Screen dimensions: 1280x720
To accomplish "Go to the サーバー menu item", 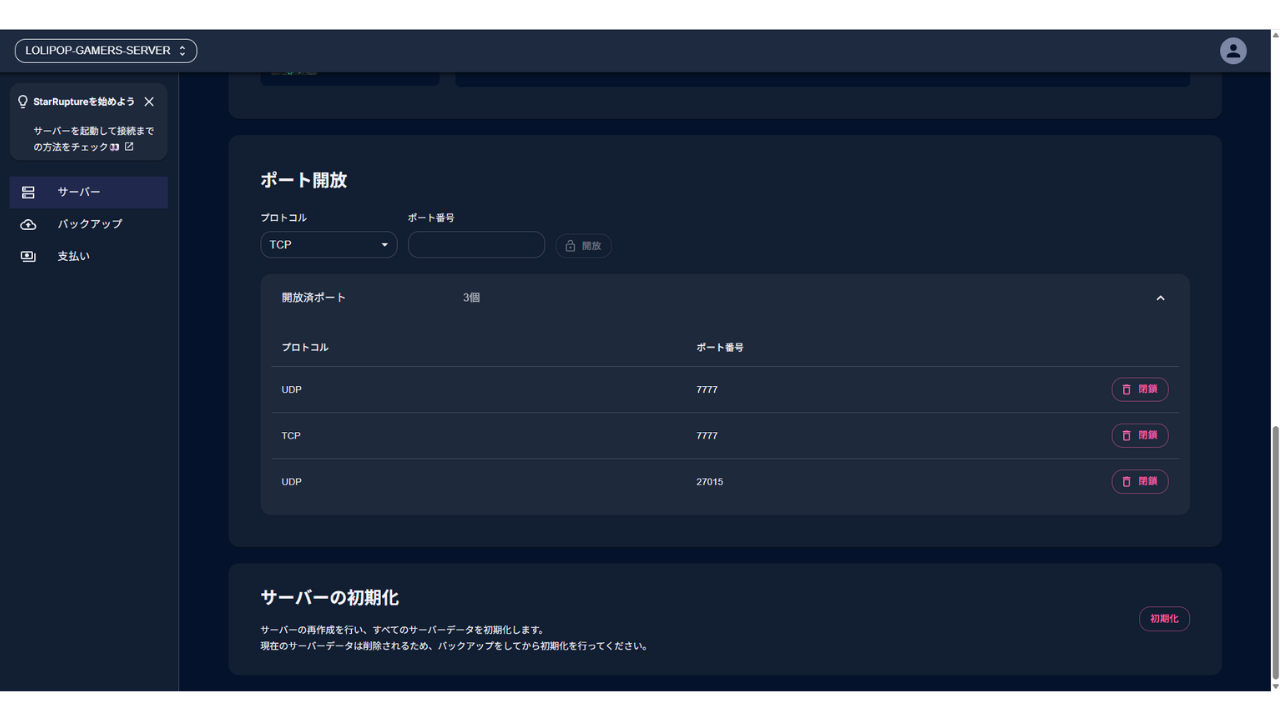I will (x=89, y=192).
